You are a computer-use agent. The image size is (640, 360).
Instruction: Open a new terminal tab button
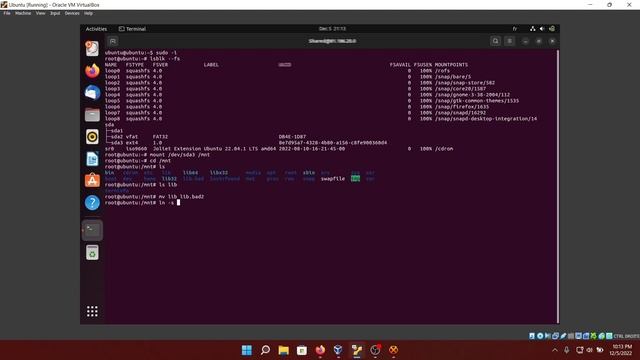pos(113,41)
